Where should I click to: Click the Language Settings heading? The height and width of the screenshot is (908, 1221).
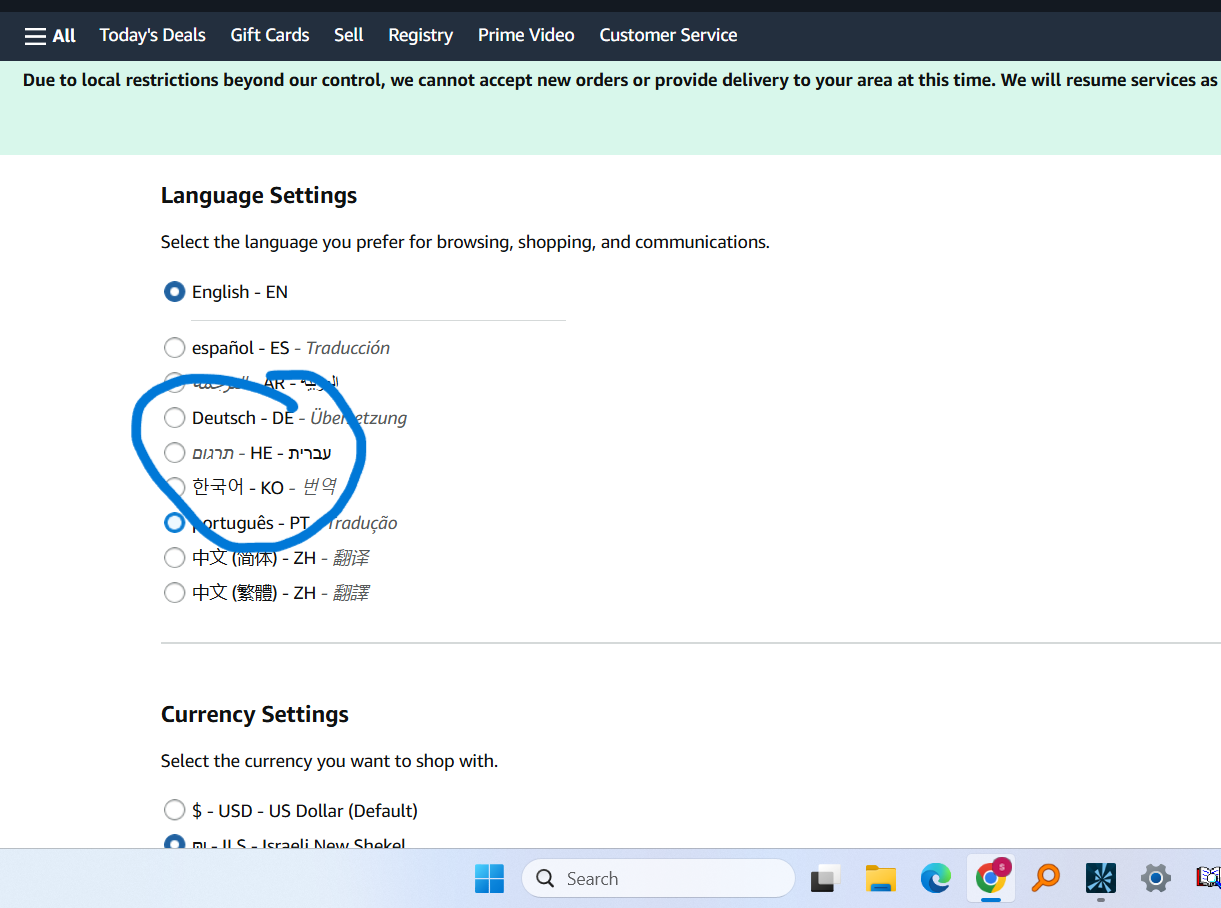(259, 196)
